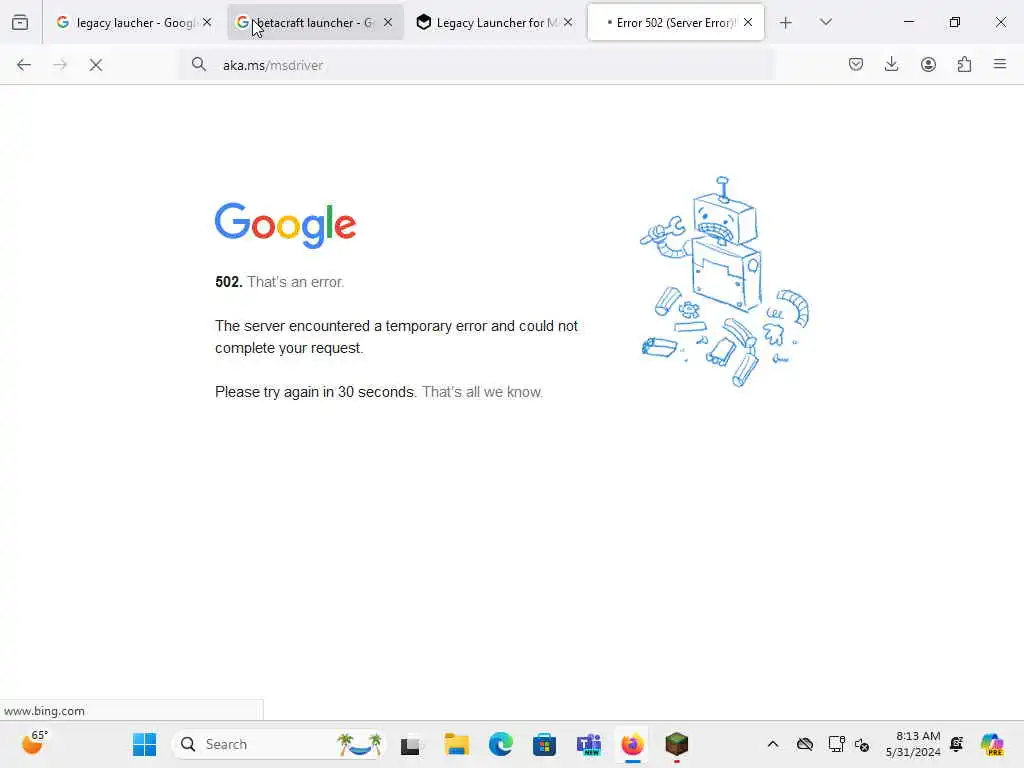Minimize the Firefox window
This screenshot has width=1024, height=768.
[908, 22]
